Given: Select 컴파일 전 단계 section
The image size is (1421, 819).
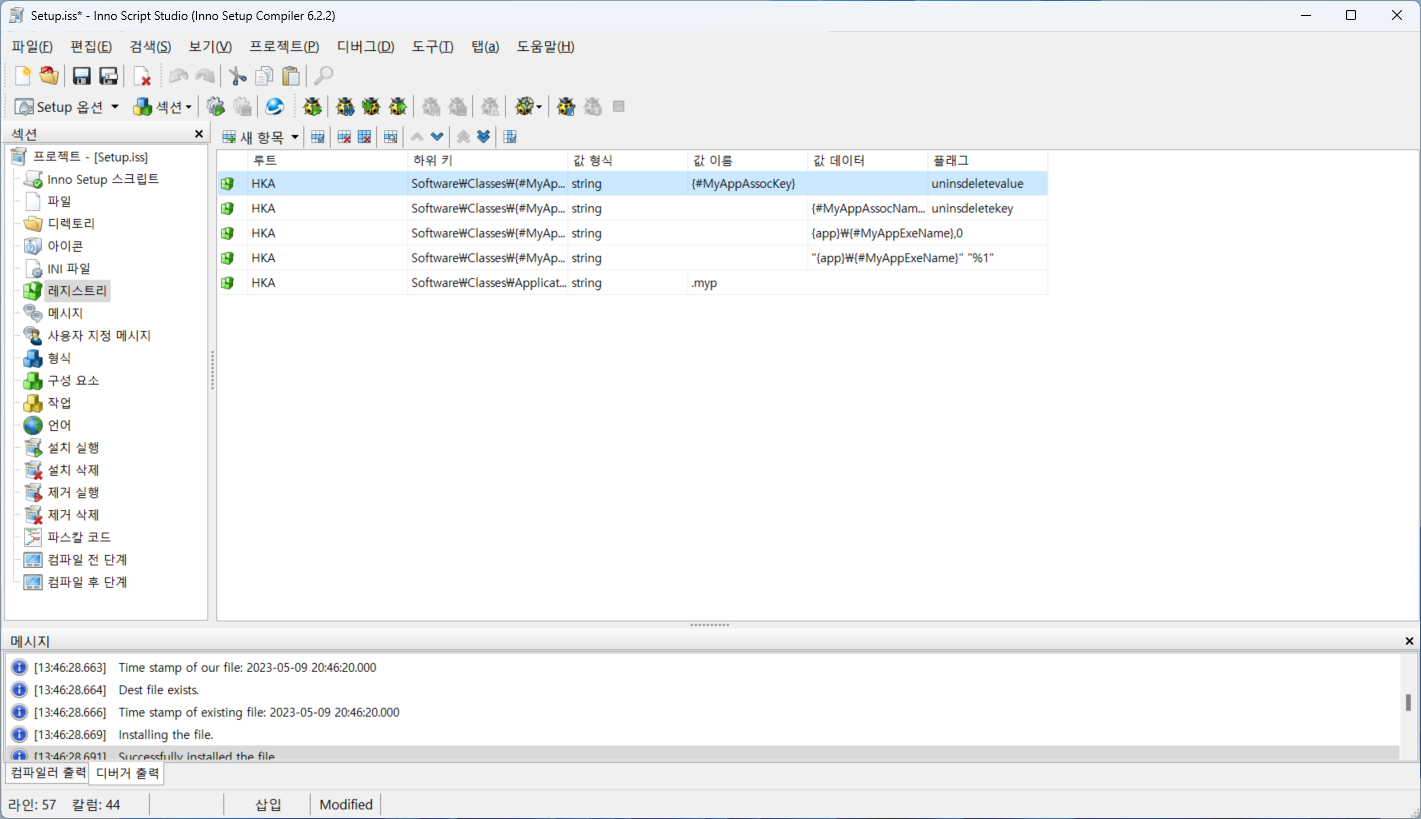Looking at the screenshot, I should point(87,560).
